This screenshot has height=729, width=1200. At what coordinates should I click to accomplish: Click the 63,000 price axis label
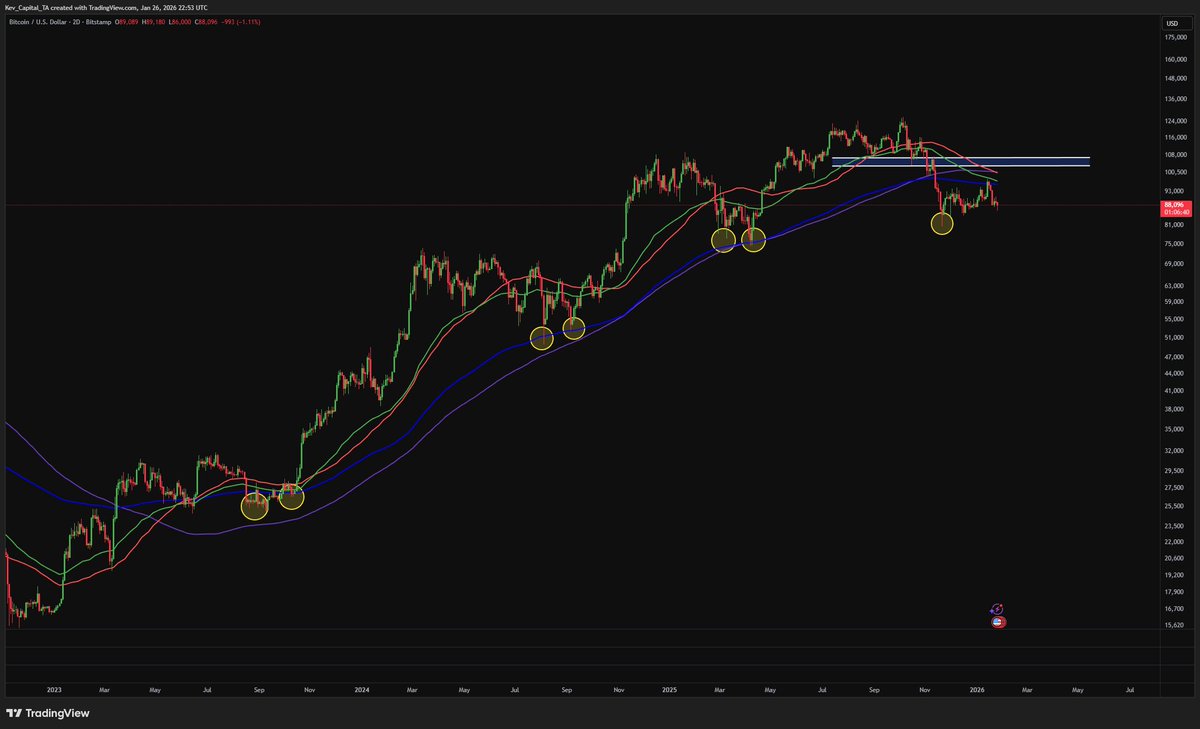point(1172,285)
